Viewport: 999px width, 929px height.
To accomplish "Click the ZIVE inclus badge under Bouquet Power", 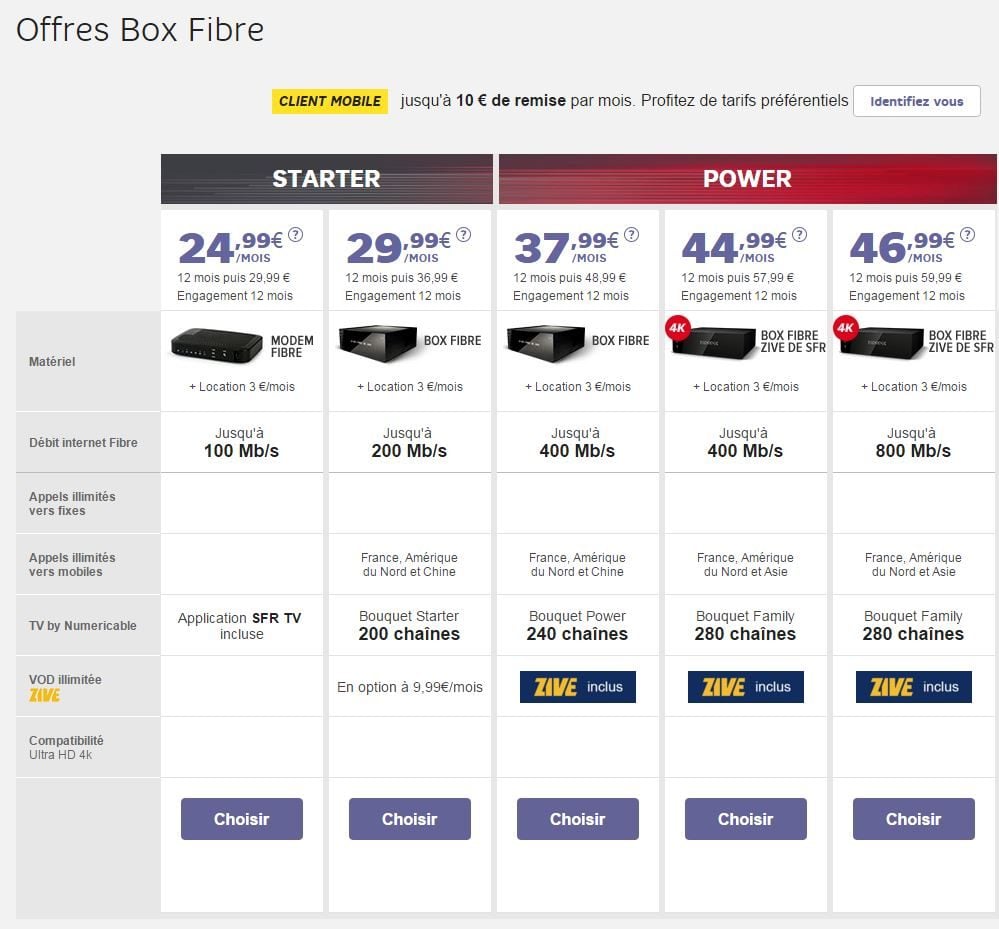I will [x=577, y=687].
